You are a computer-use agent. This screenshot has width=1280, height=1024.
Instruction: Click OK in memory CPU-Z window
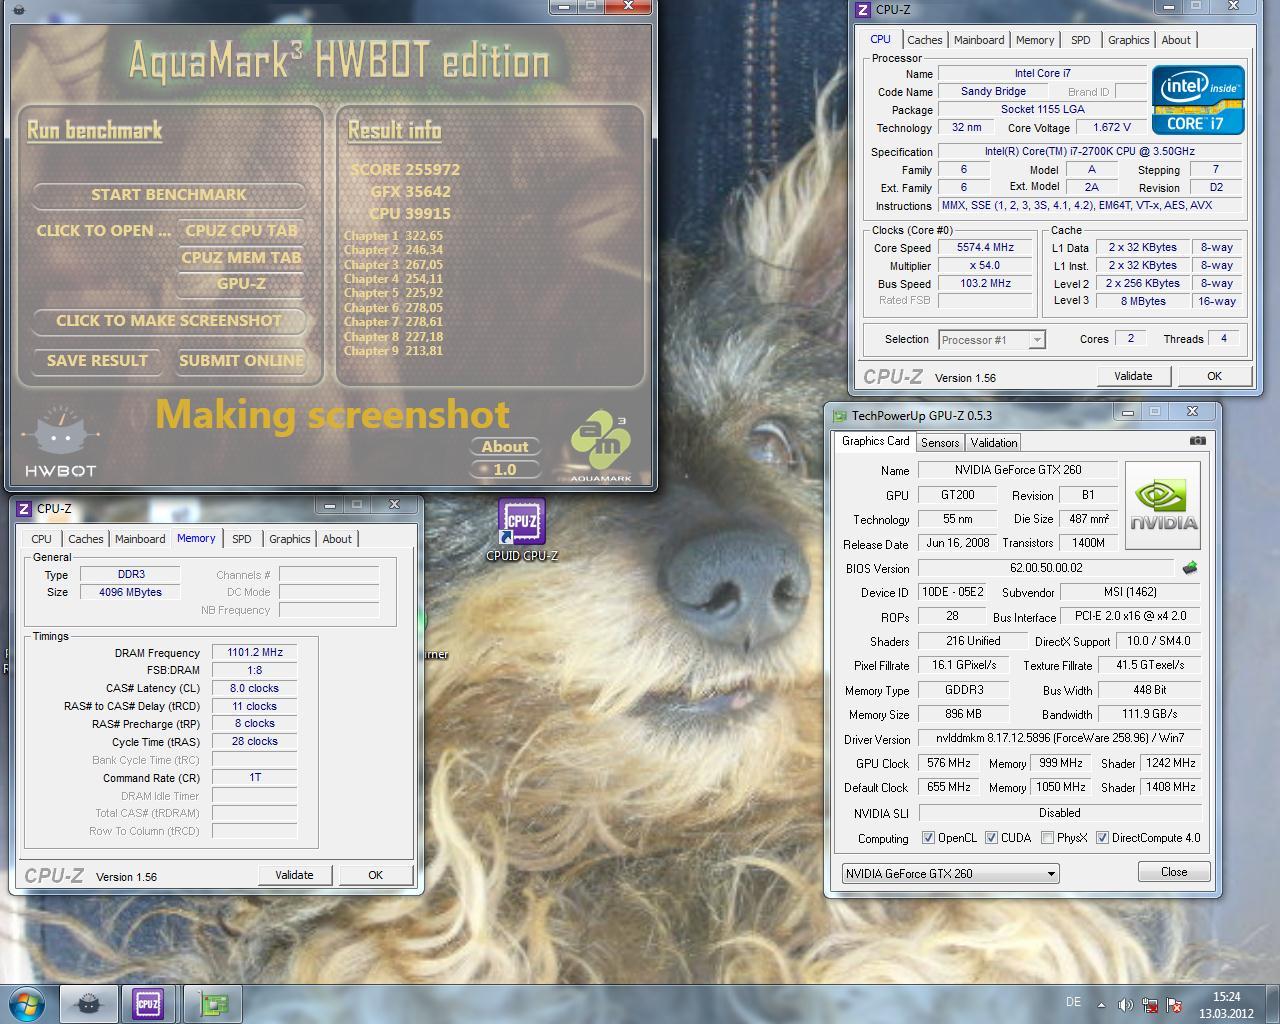click(375, 875)
